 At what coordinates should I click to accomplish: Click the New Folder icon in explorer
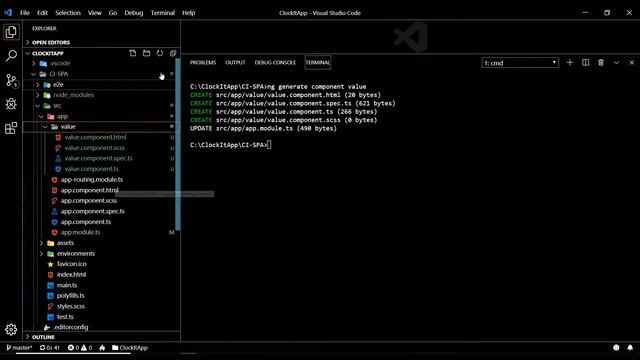[x=146, y=53]
